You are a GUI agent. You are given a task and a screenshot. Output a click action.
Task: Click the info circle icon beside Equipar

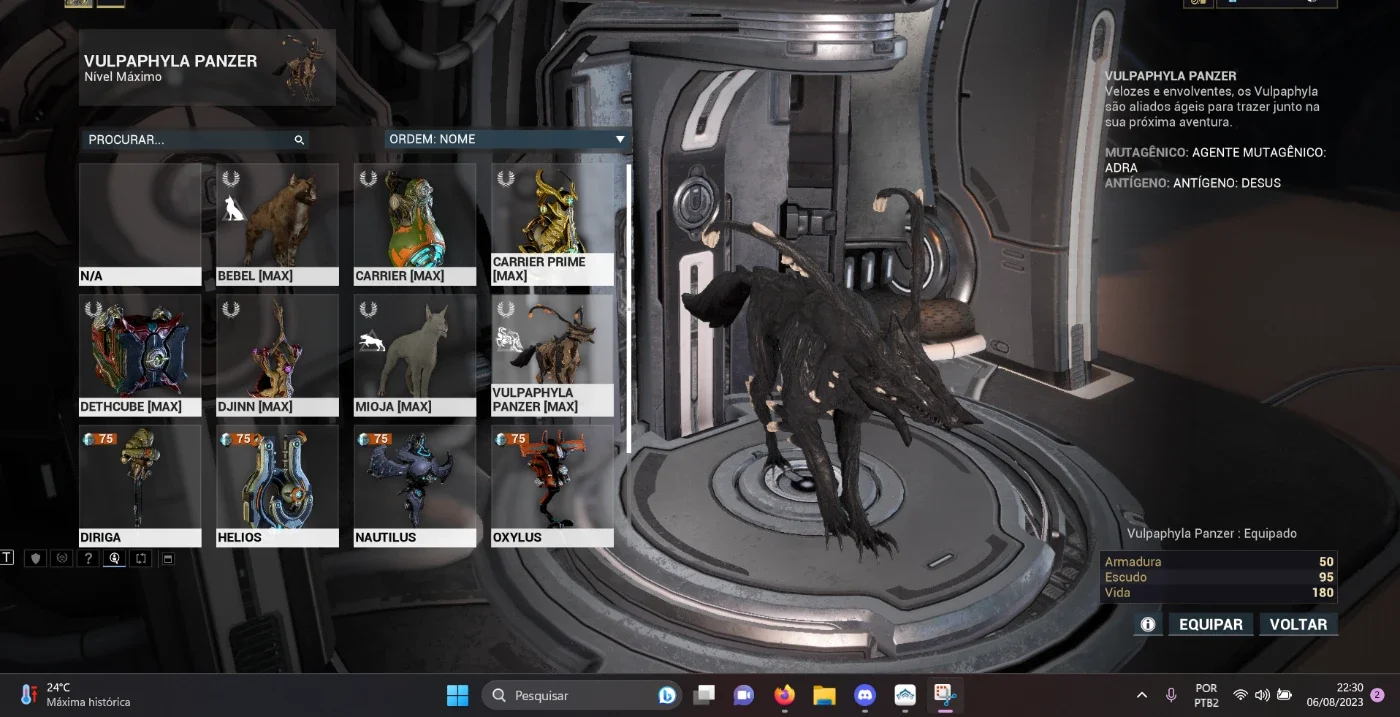click(x=1148, y=624)
